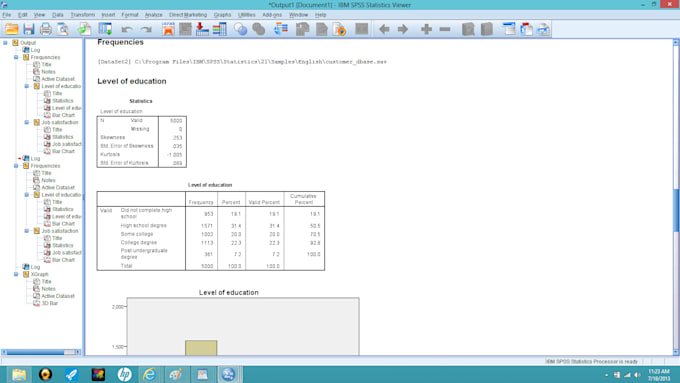Click the Export output toolbar icon

84,29
